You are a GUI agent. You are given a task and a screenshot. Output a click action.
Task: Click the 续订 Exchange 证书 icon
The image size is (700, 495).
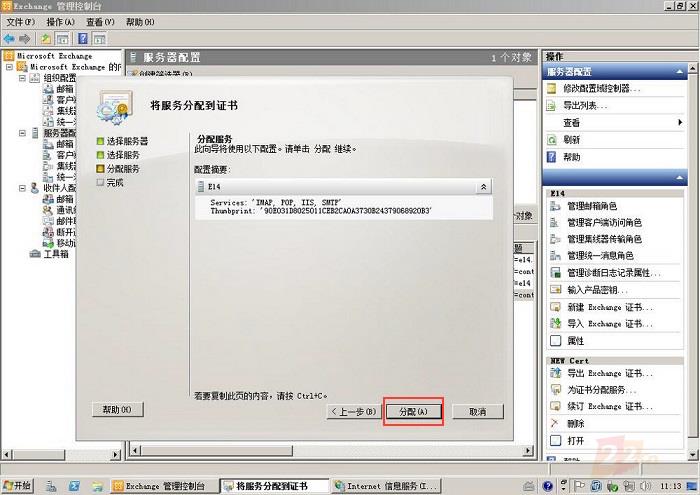pyautogui.click(x=555, y=406)
